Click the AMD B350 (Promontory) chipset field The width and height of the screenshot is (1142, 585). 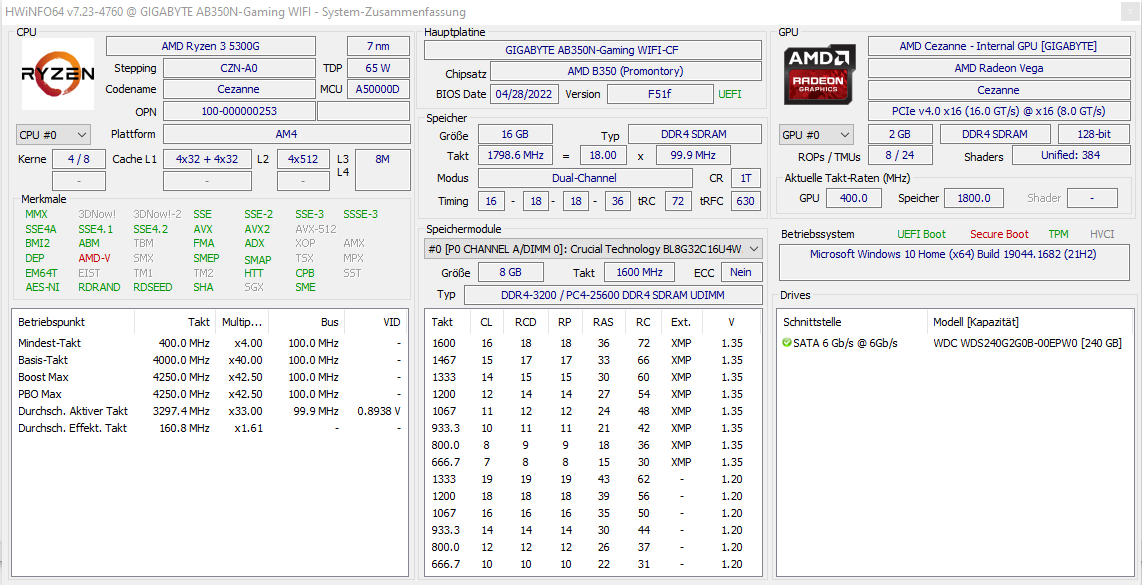click(x=626, y=71)
